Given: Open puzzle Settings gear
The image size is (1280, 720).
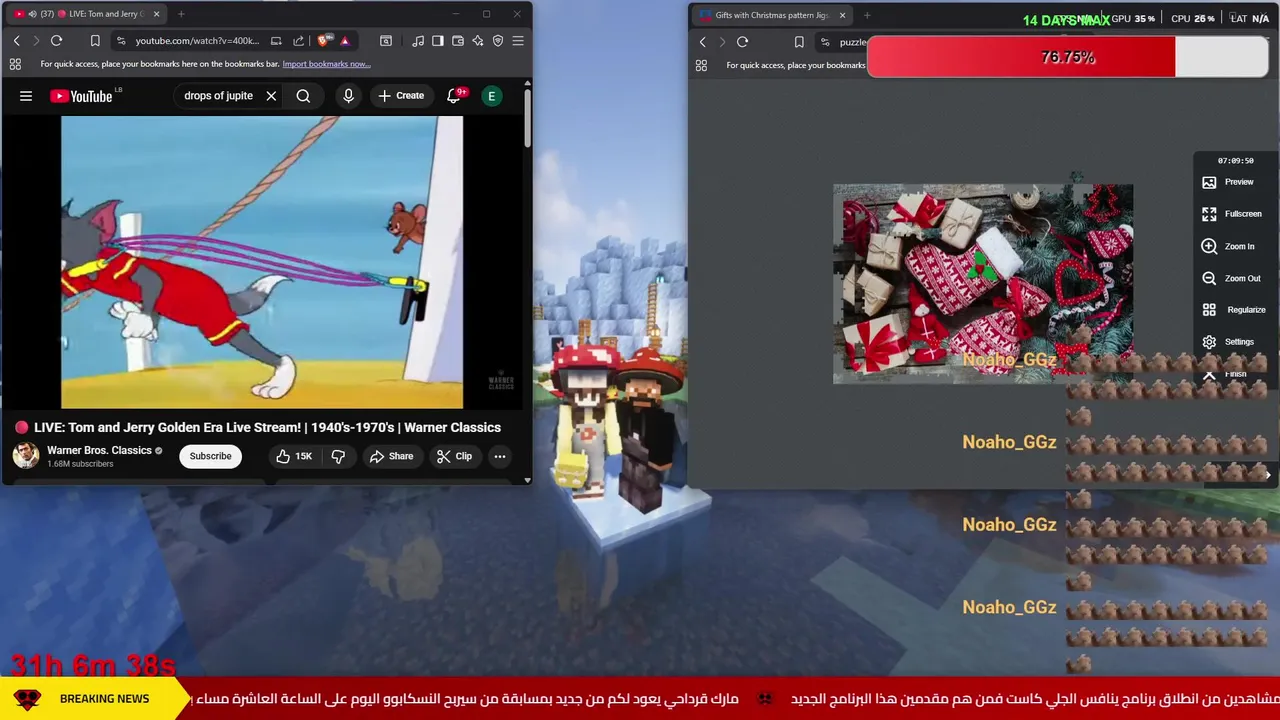Looking at the screenshot, I should [1228, 342].
